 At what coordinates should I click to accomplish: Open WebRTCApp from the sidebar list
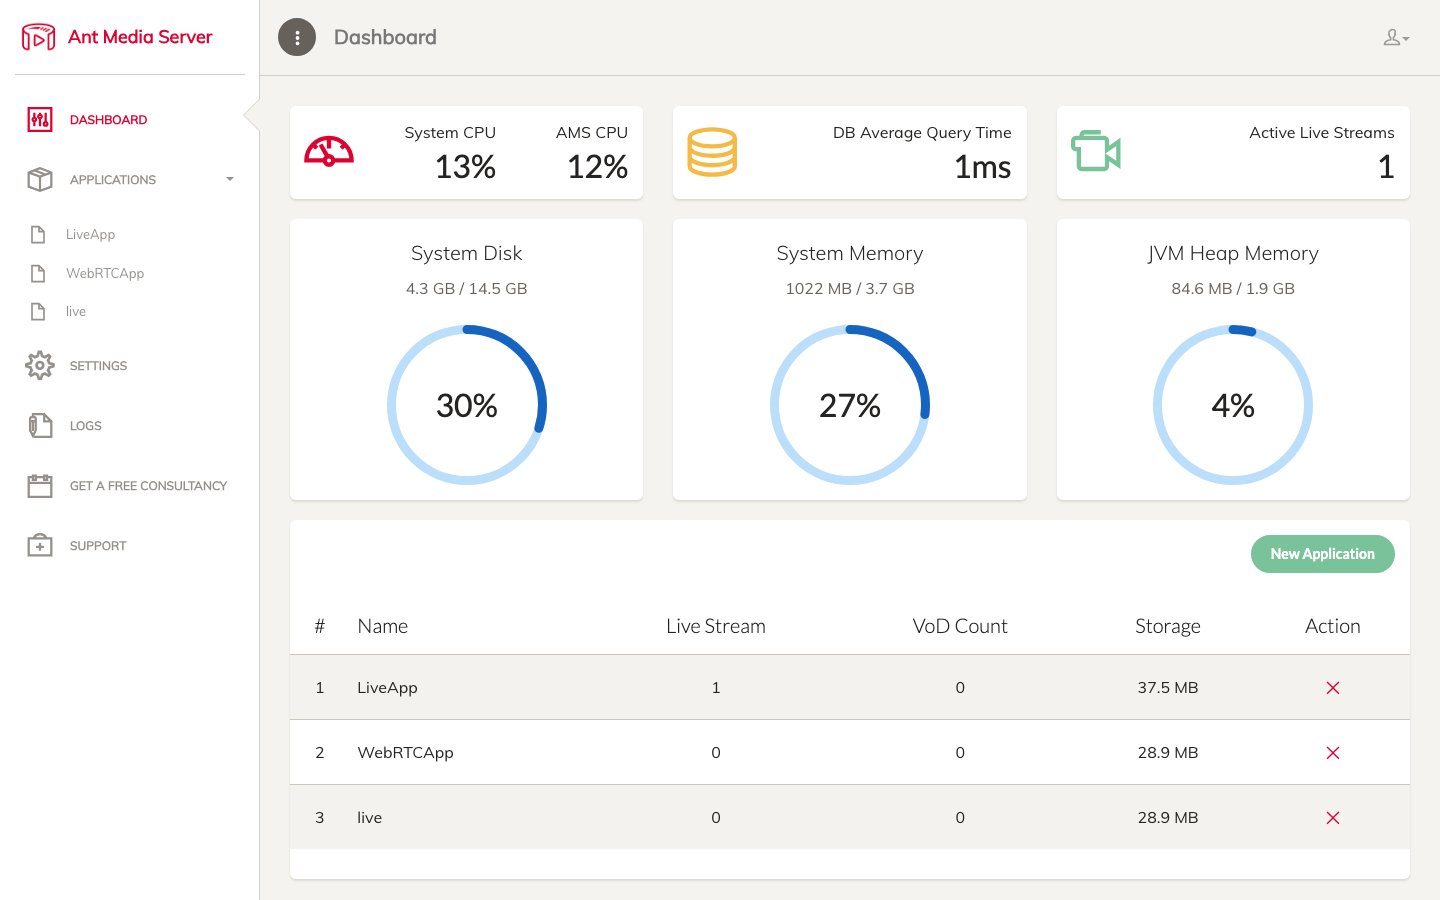click(x=105, y=274)
